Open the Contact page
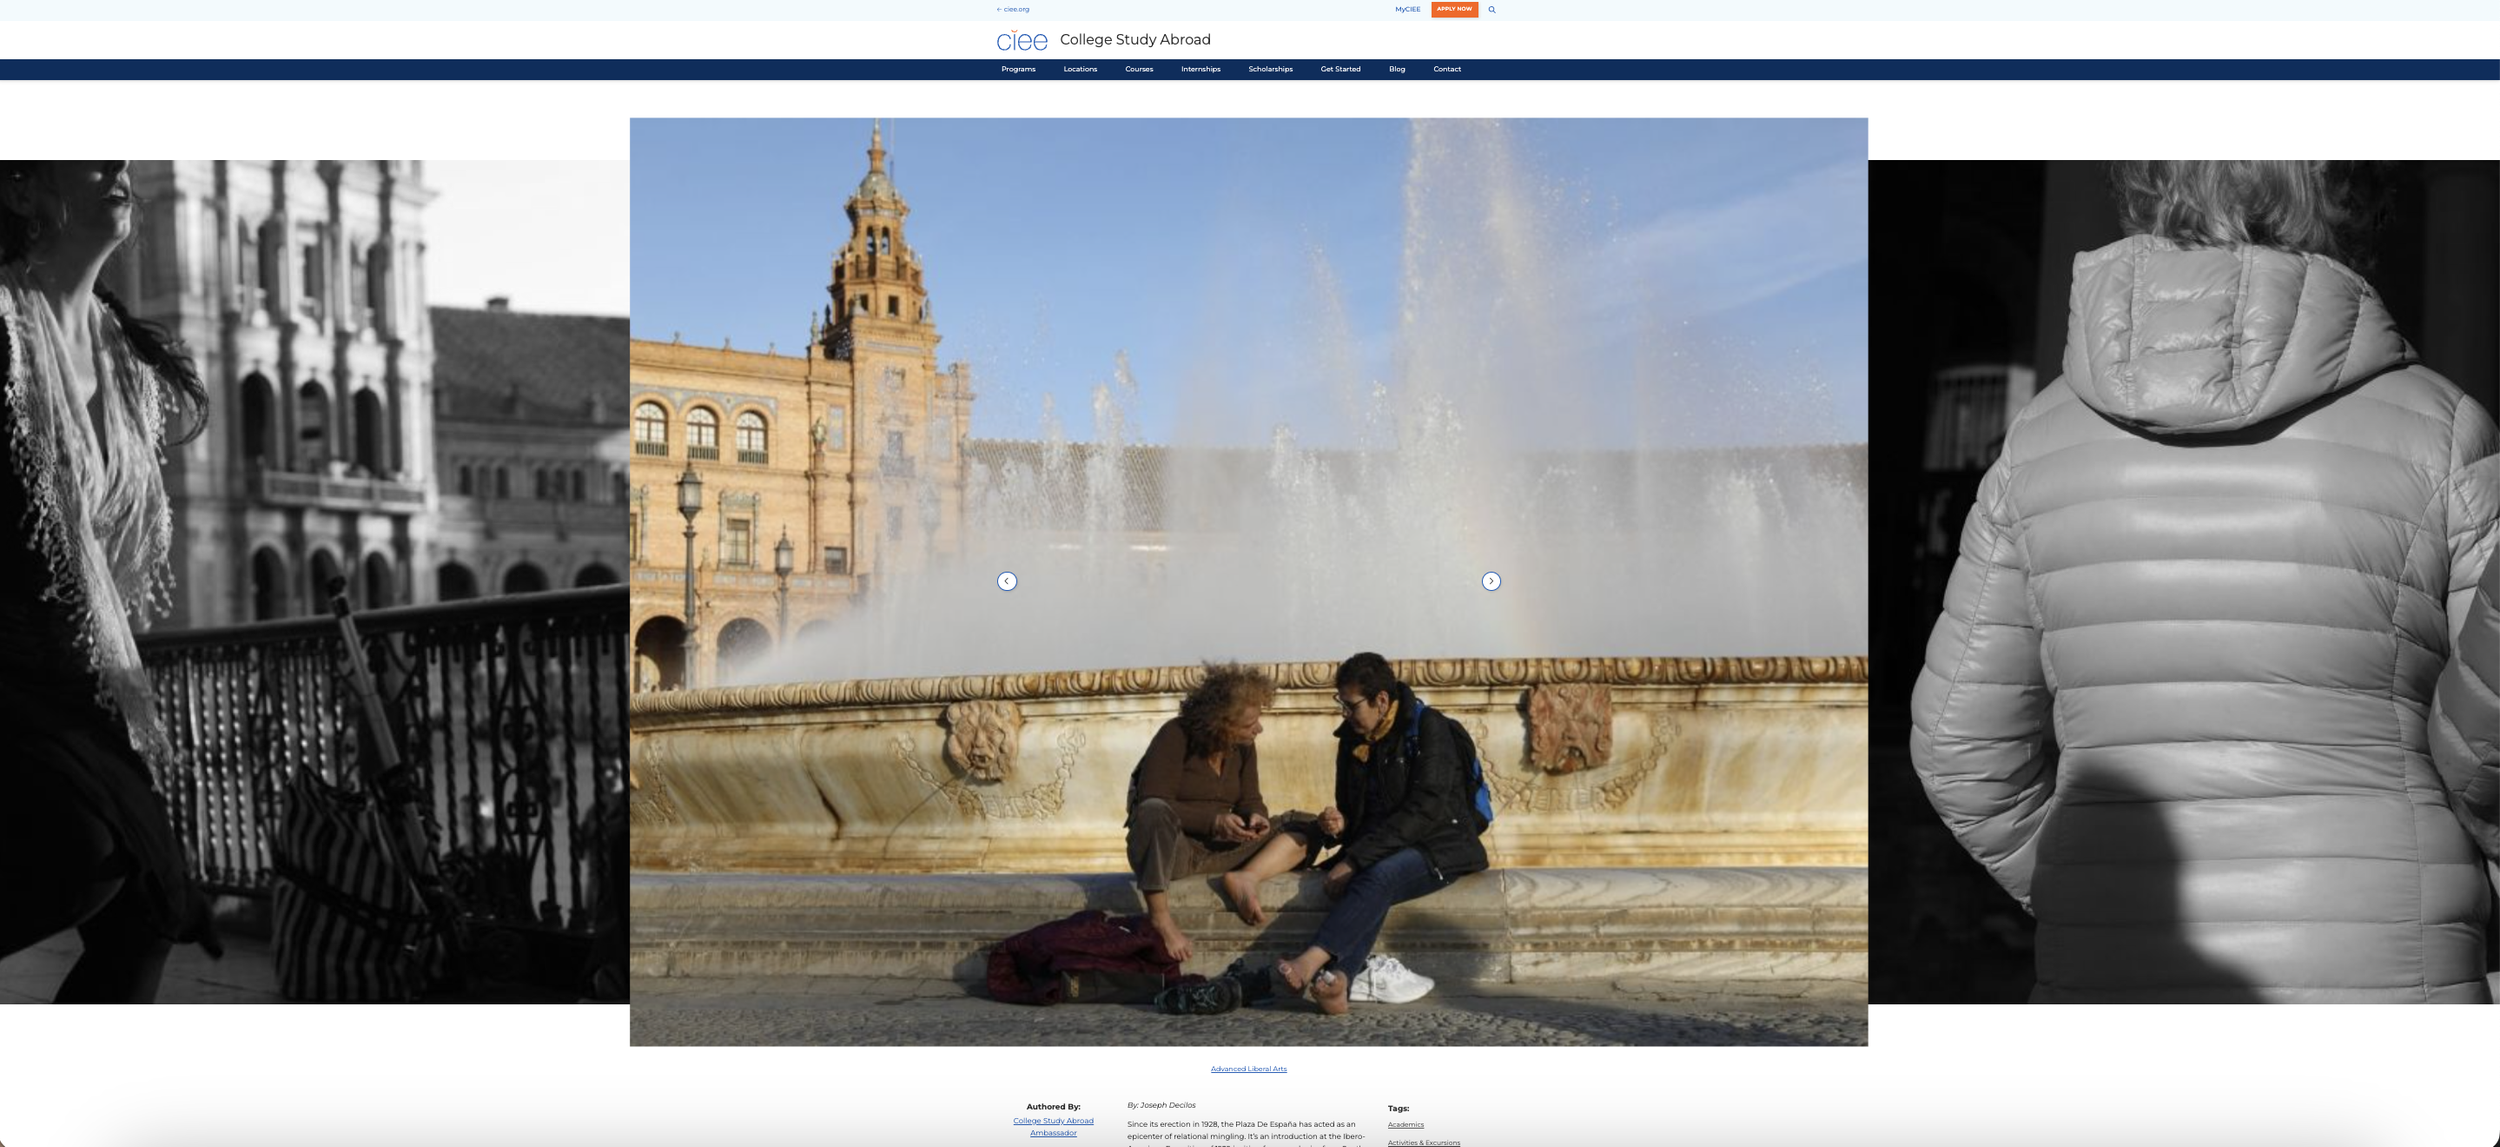Viewport: 2500px width, 1147px height. pos(1446,69)
